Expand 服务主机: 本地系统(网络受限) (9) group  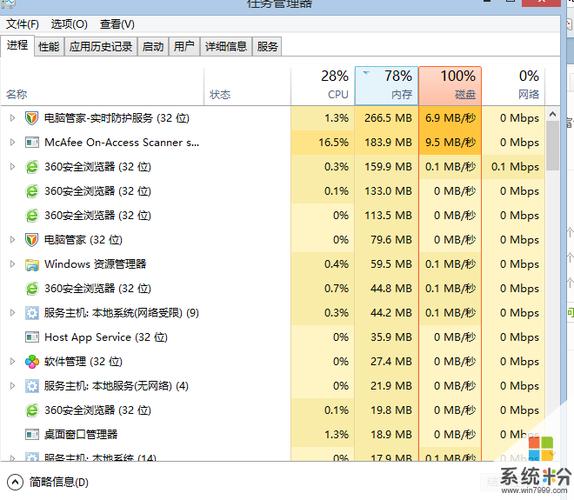coord(12,313)
